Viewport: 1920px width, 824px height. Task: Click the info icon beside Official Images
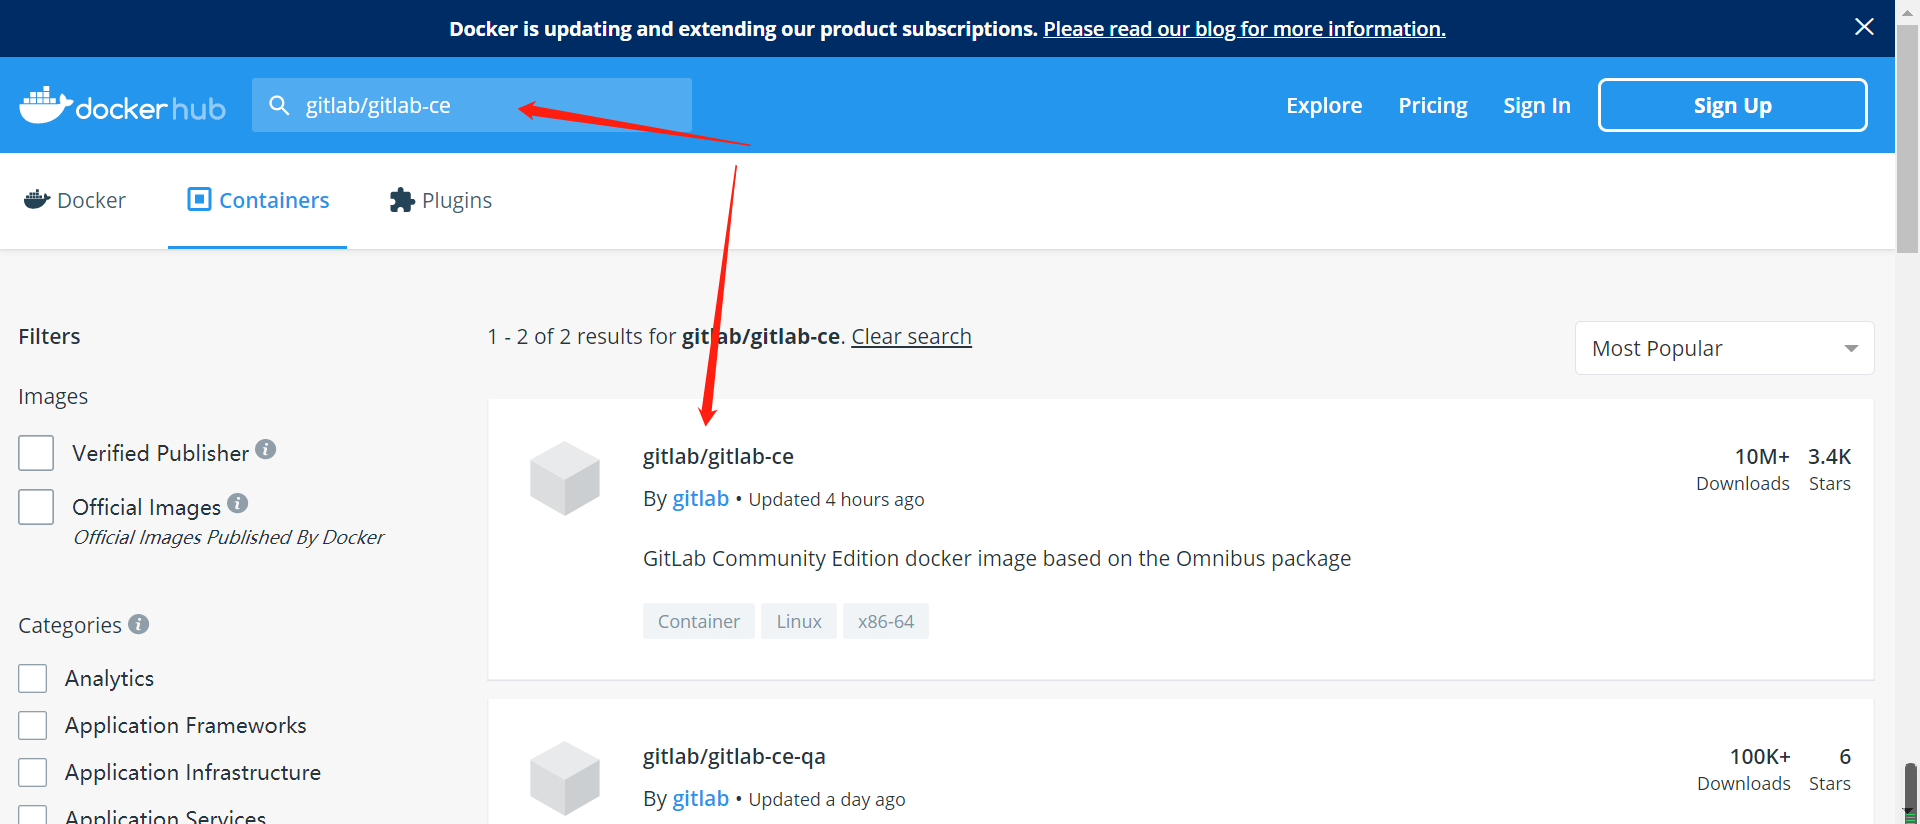(x=237, y=503)
